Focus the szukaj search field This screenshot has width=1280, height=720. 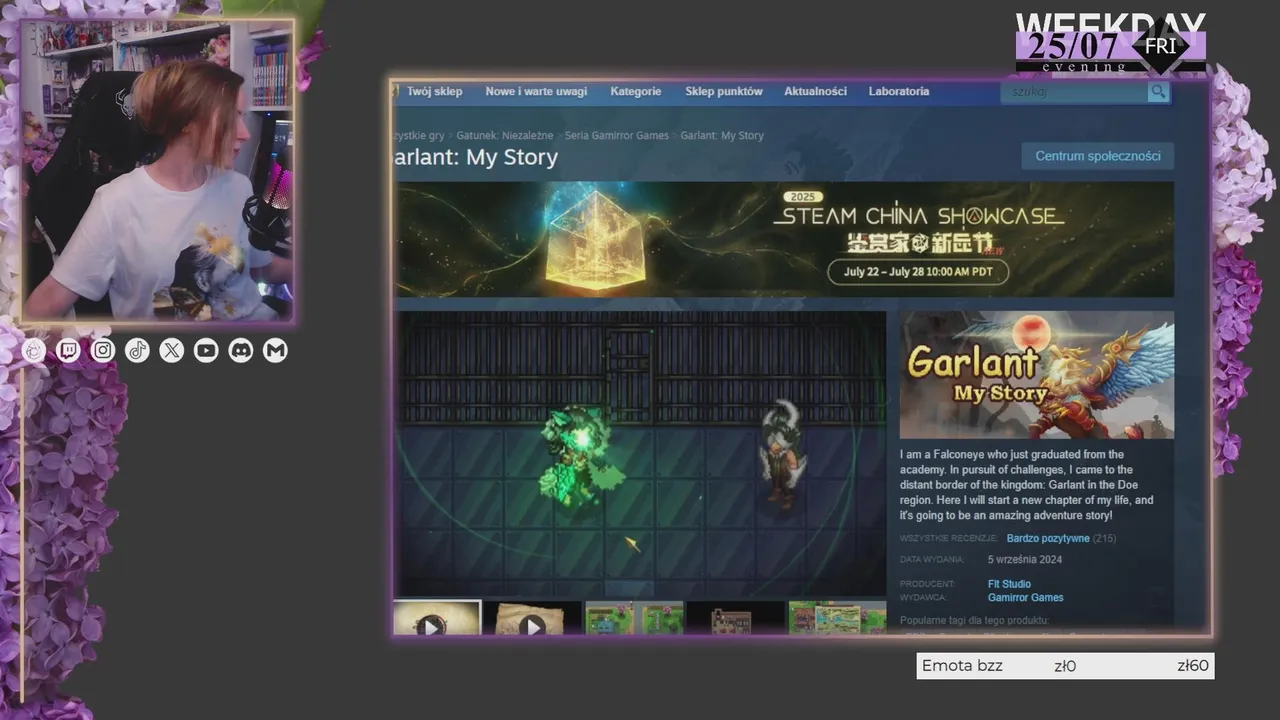(1074, 92)
